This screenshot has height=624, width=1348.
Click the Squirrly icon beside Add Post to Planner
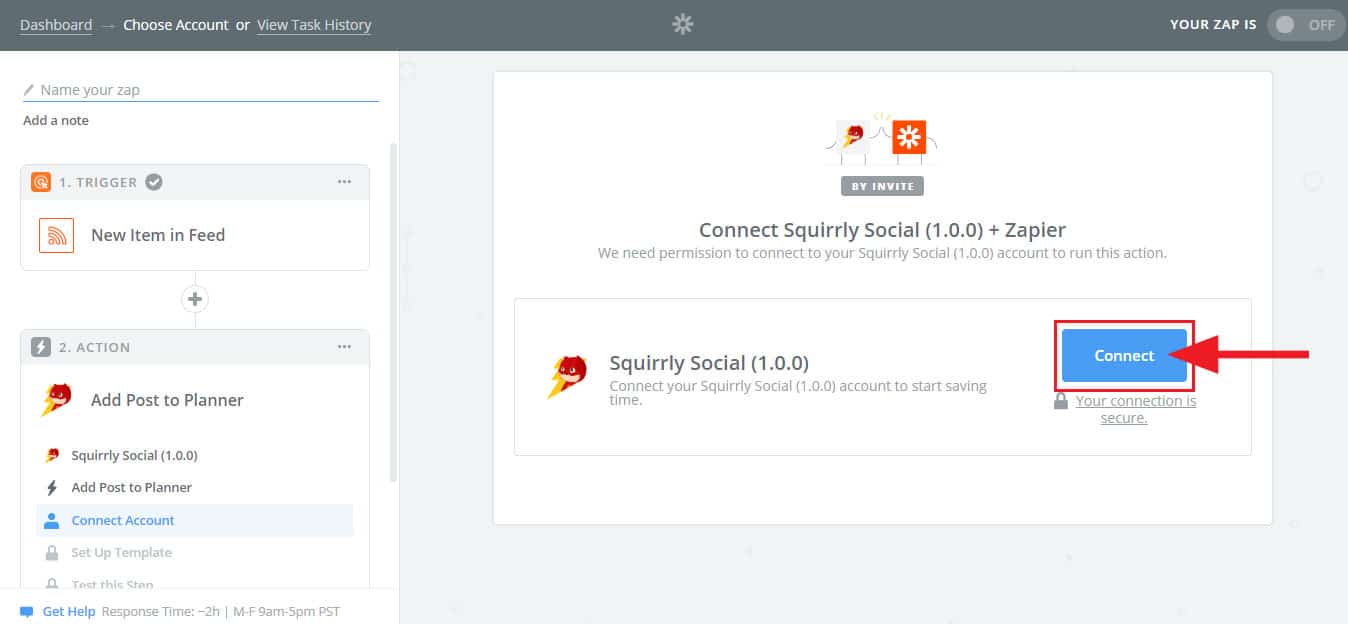point(57,400)
